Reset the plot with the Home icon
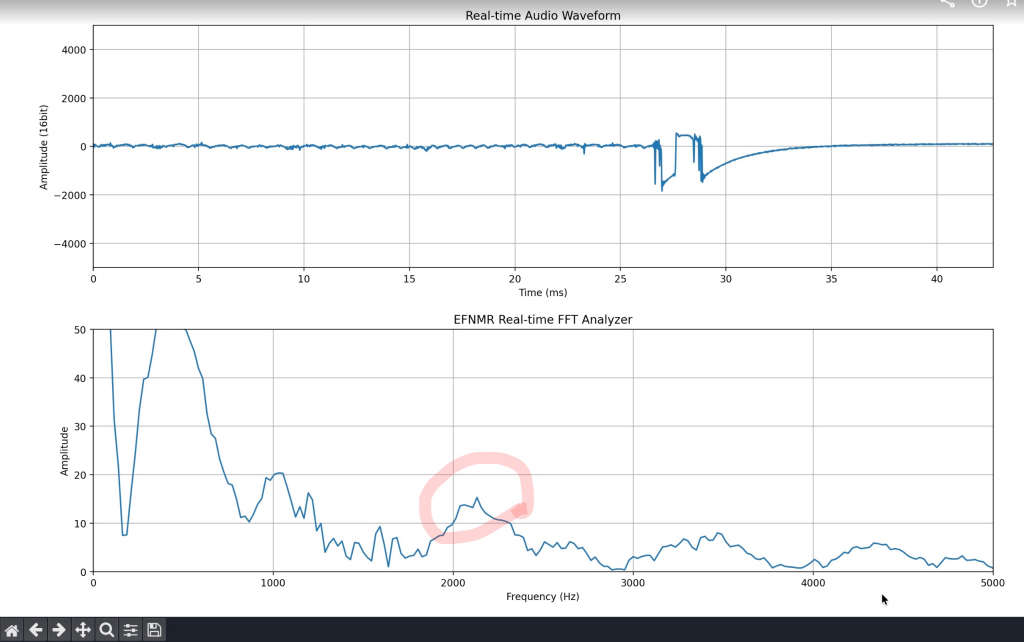This screenshot has width=1024, height=642. [x=12, y=630]
